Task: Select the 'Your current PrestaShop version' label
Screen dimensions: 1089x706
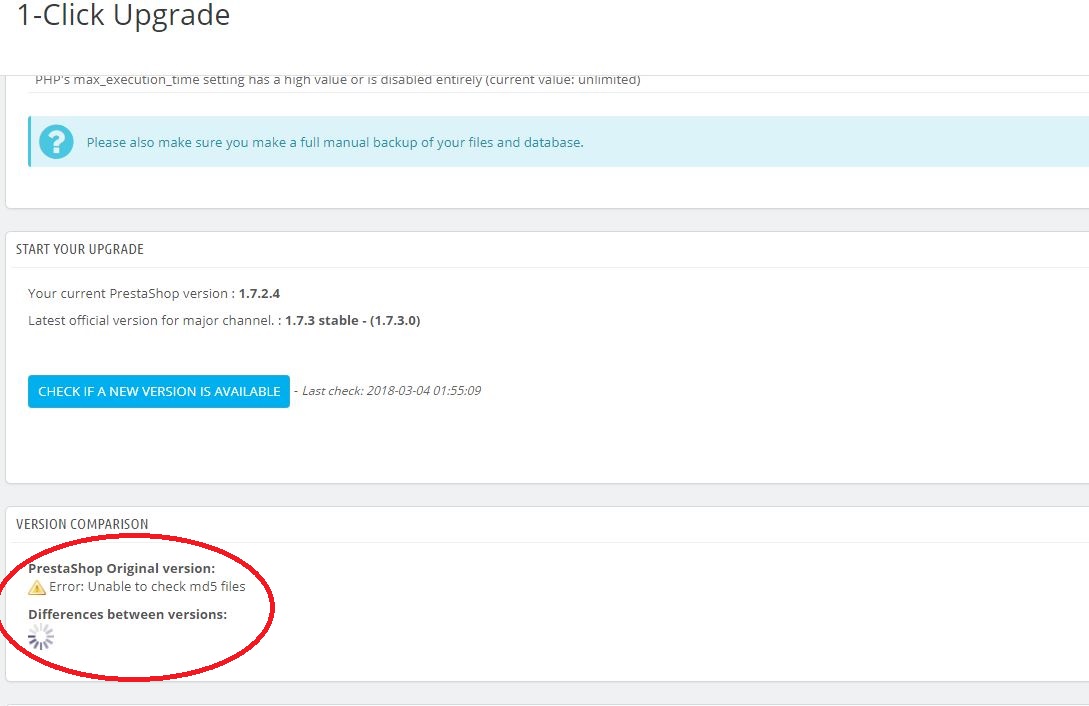Action: coord(128,294)
